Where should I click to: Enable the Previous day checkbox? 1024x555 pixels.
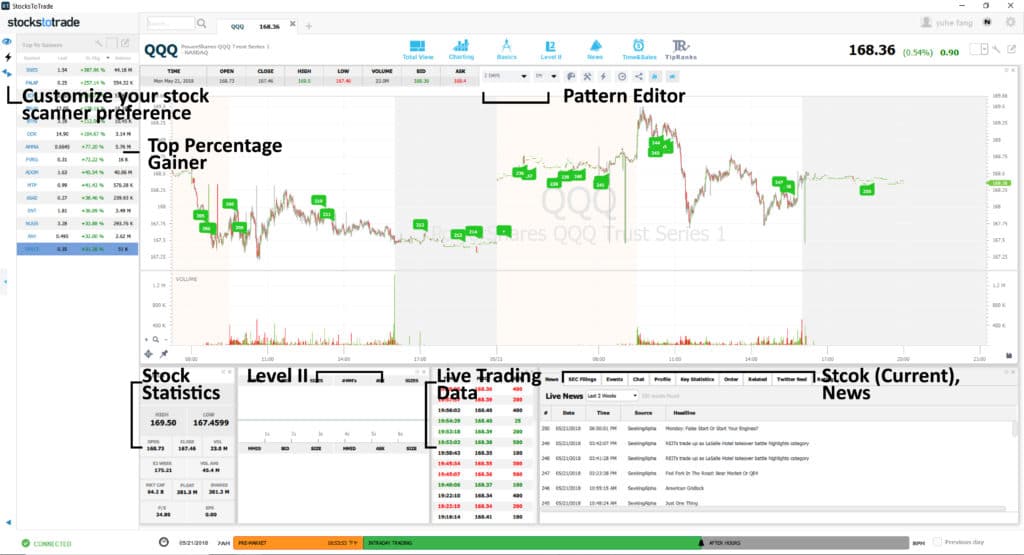(x=937, y=542)
